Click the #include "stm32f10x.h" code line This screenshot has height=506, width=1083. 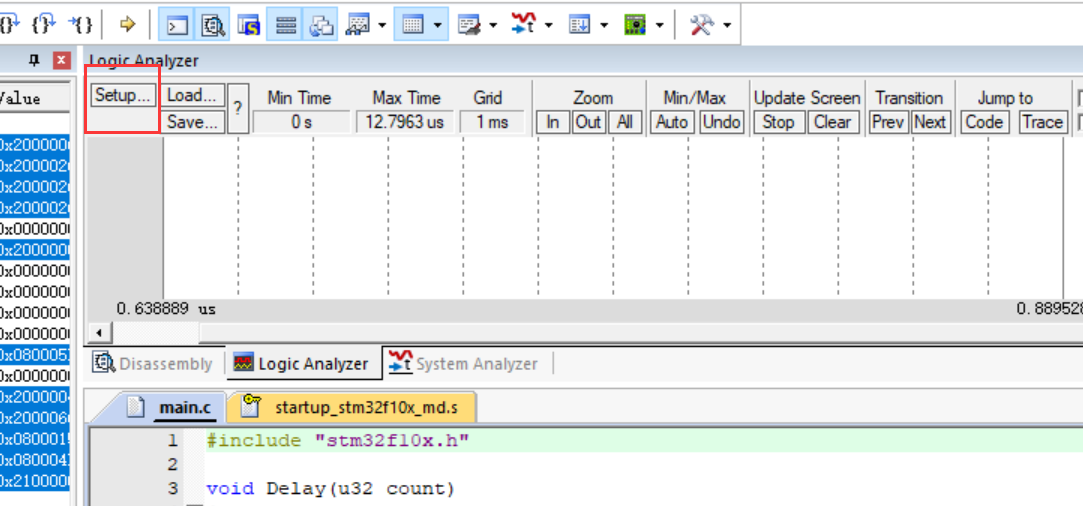click(x=338, y=440)
